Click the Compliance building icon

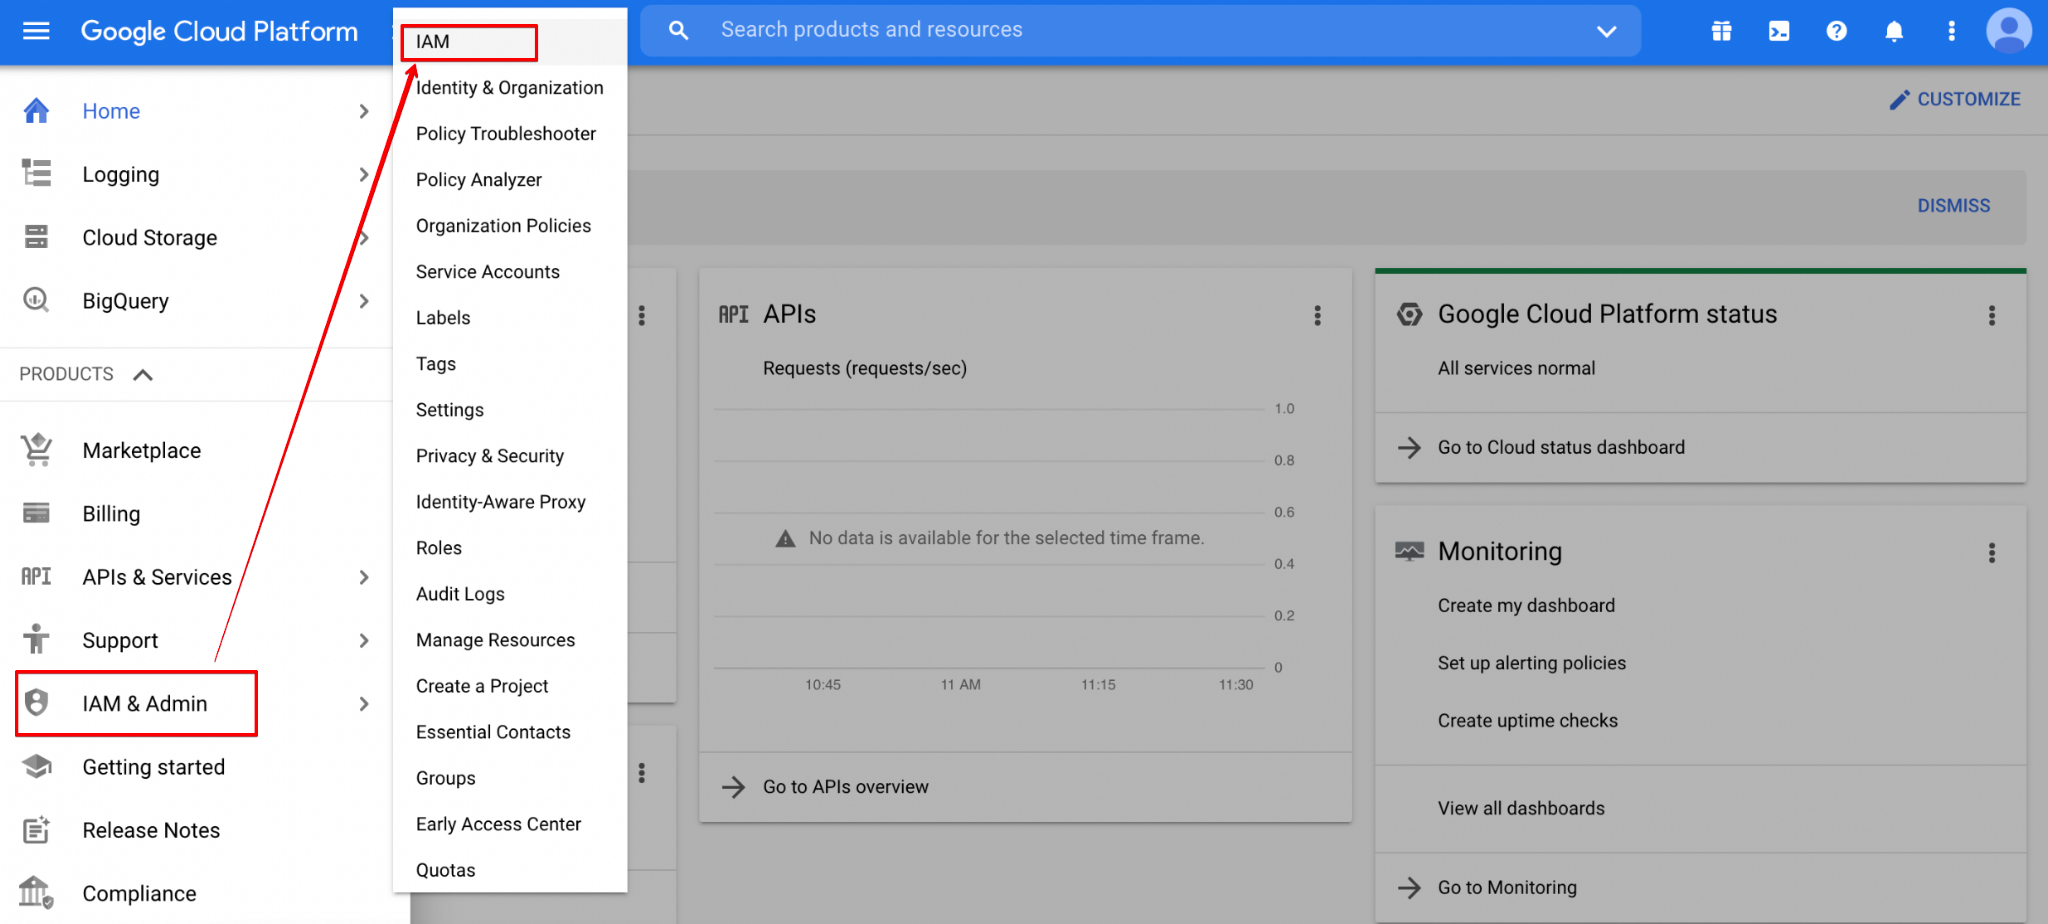[x=36, y=892]
